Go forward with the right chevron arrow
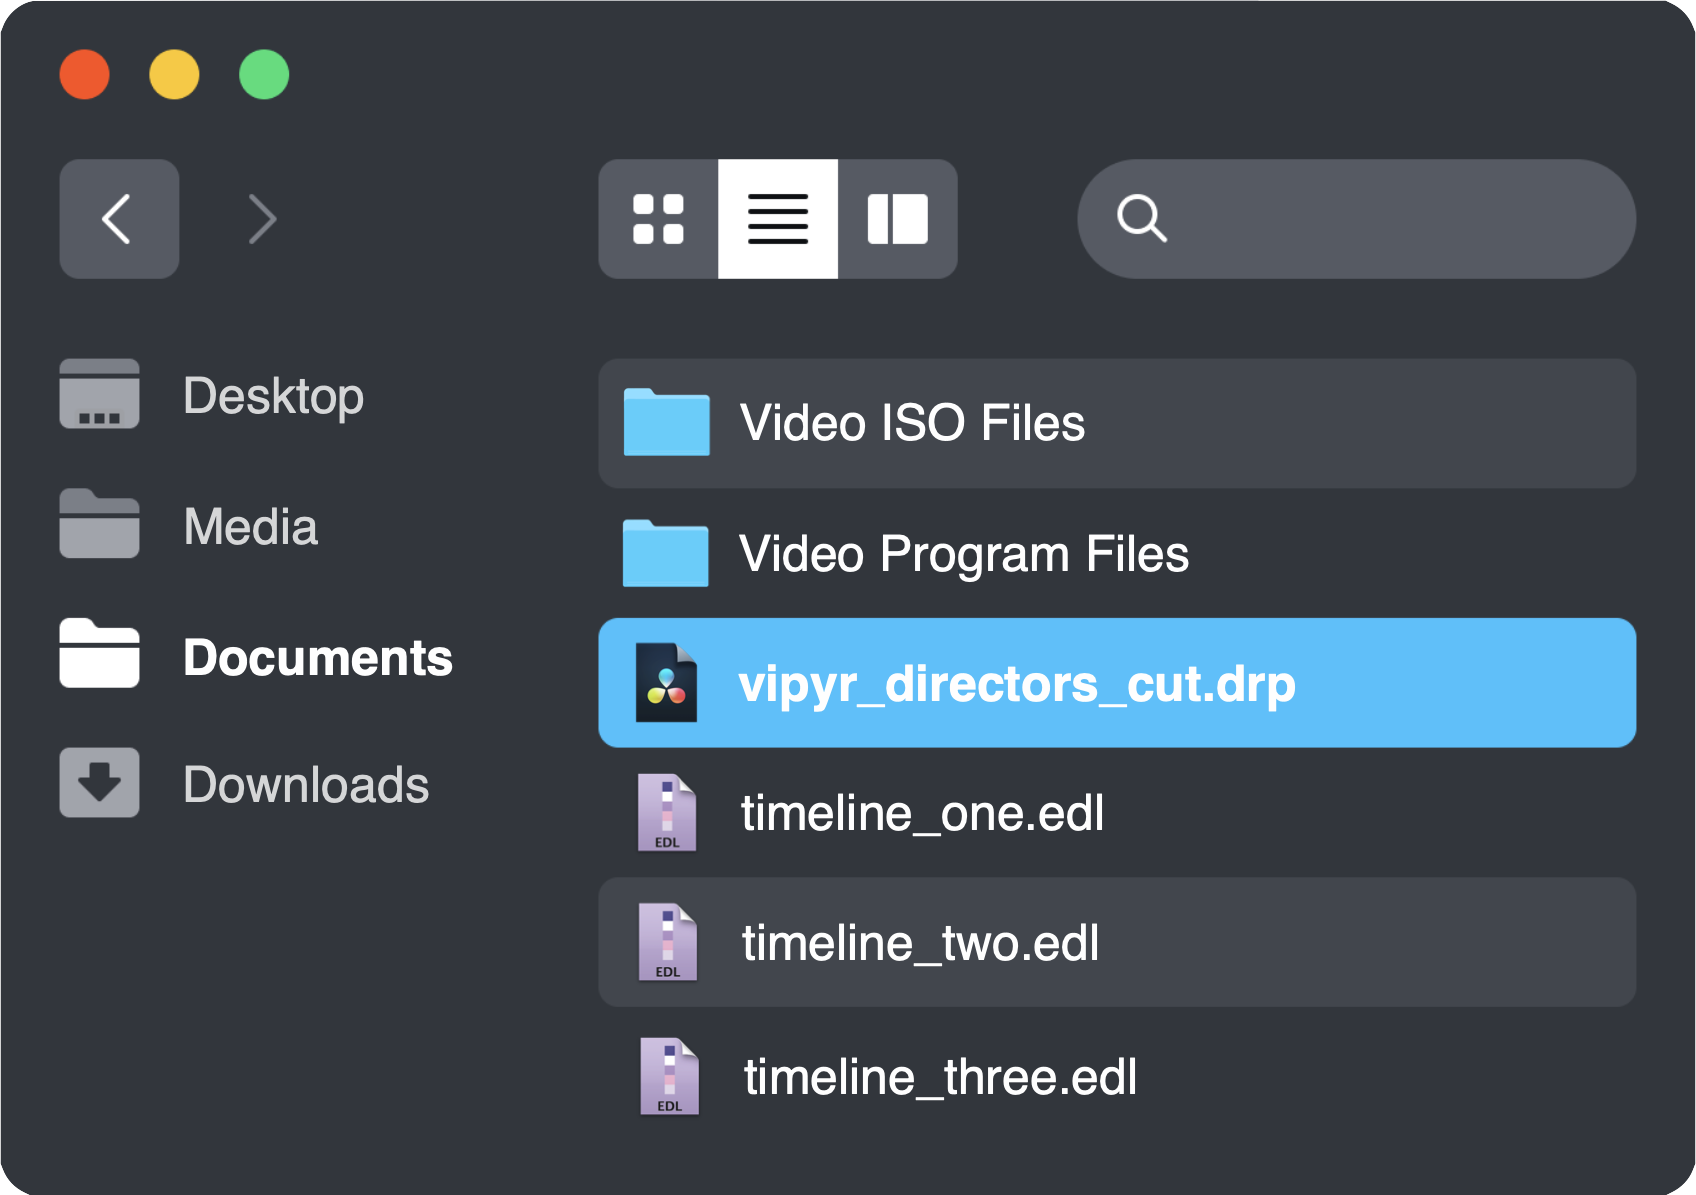Image resolution: width=1696 pixels, height=1195 pixels. 262,219
